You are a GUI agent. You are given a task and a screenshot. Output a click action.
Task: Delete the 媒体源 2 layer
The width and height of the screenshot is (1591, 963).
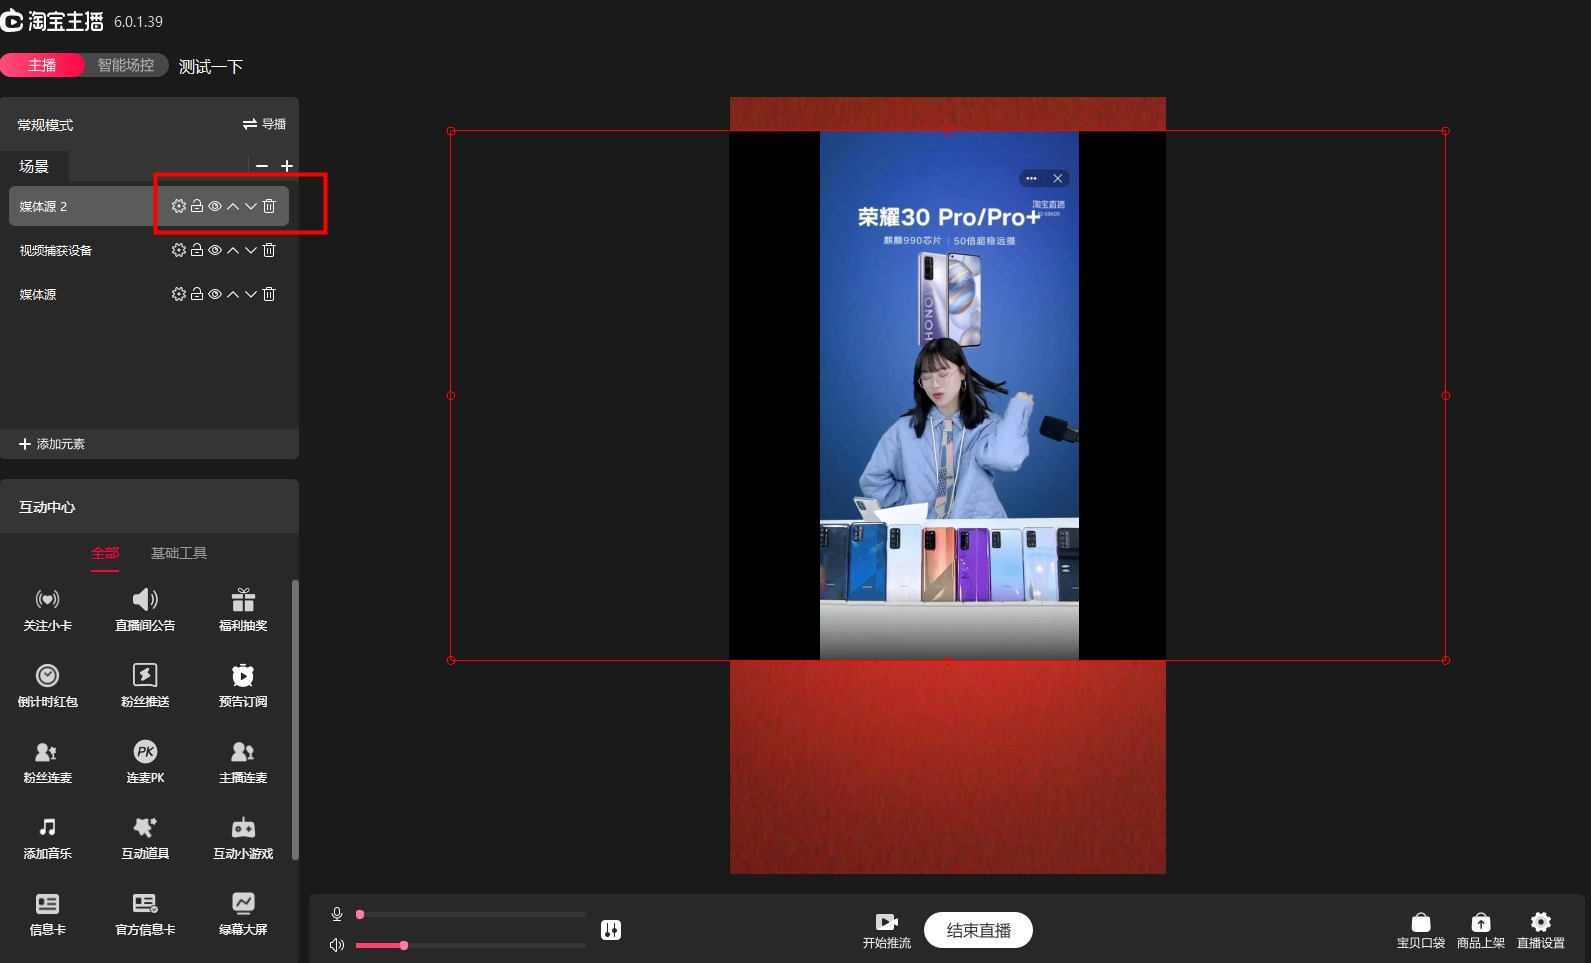pos(269,206)
